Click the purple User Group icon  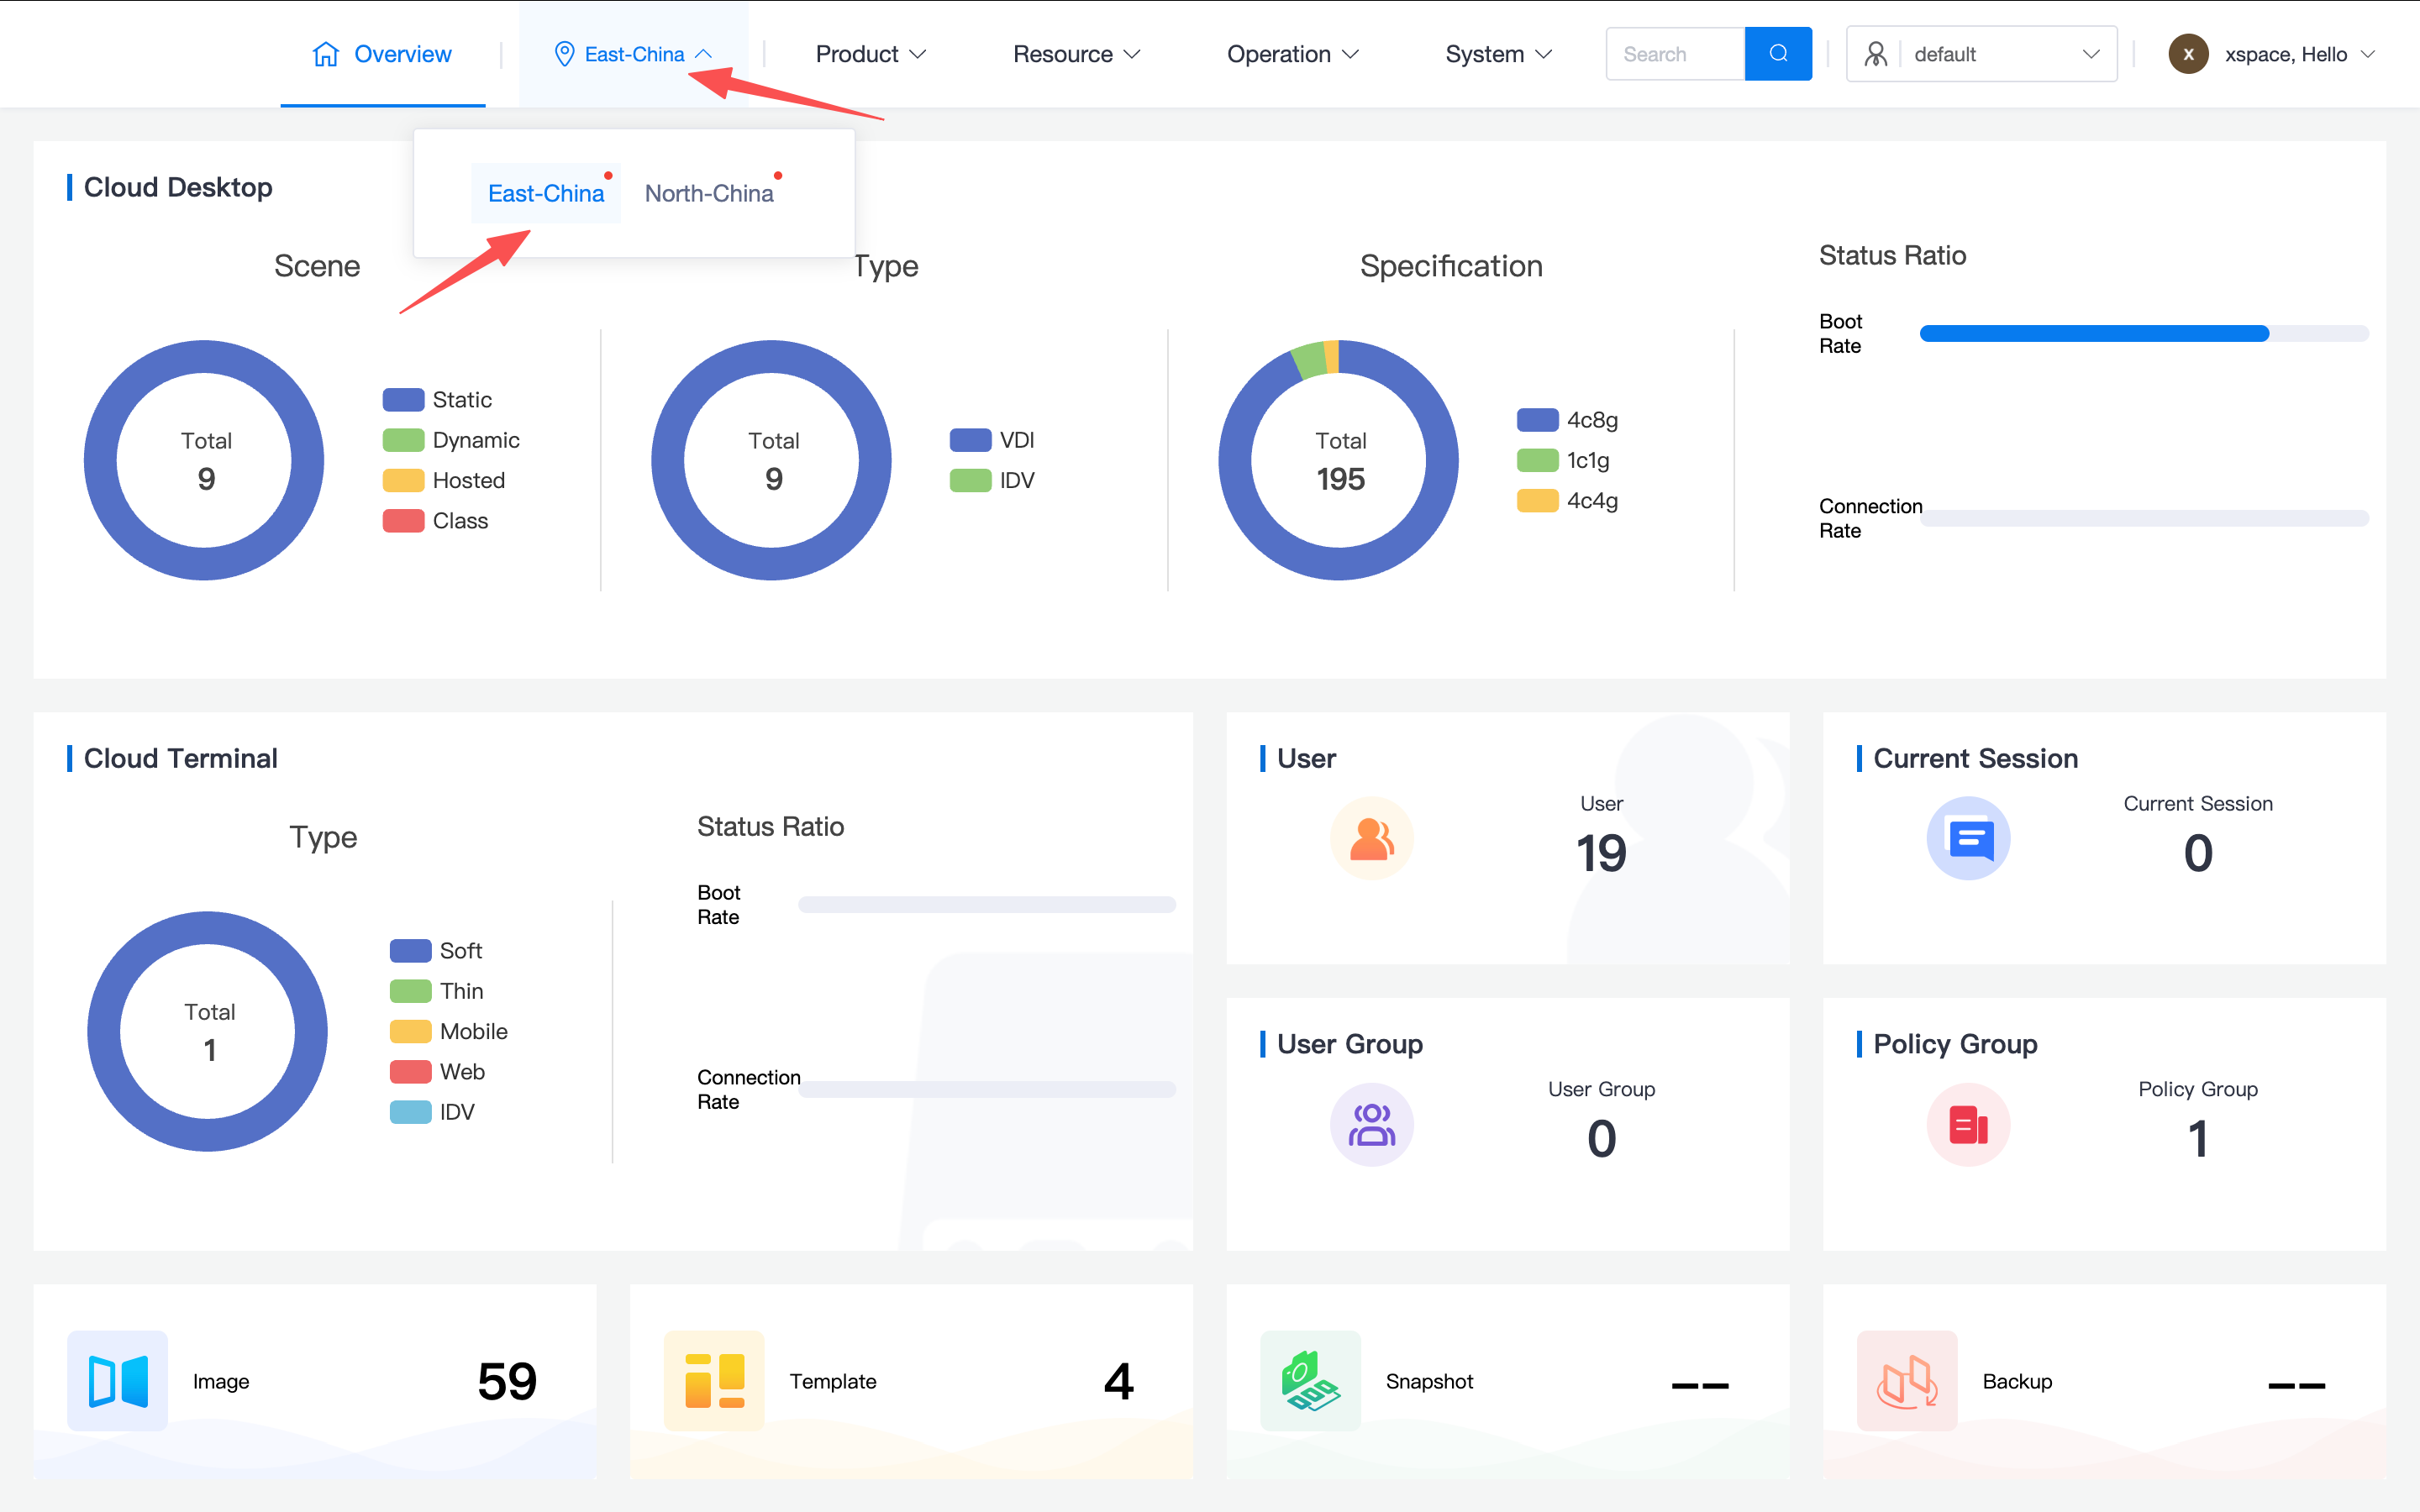pyautogui.click(x=1371, y=1124)
